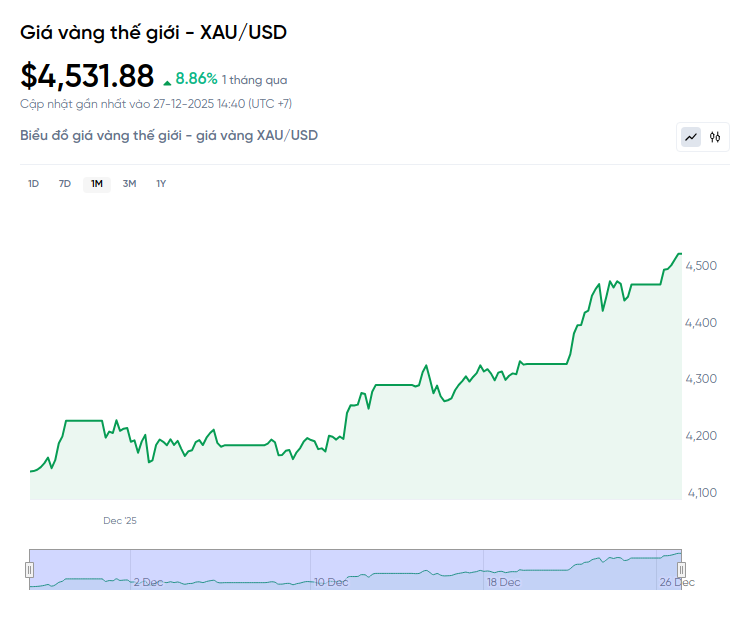Show the 1Y price history
The height and width of the screenshot is (634, 750).
(161, 183)
